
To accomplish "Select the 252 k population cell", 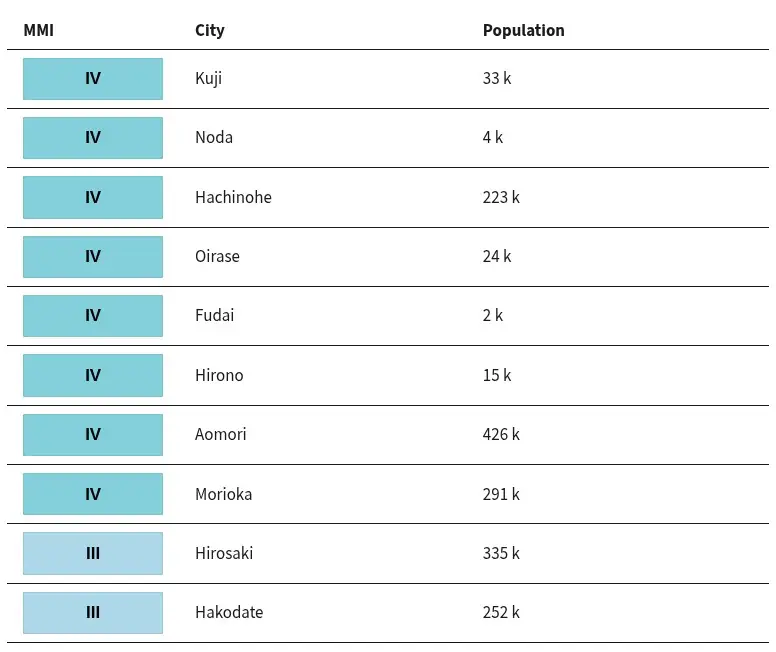I will [x=501, y=612].
